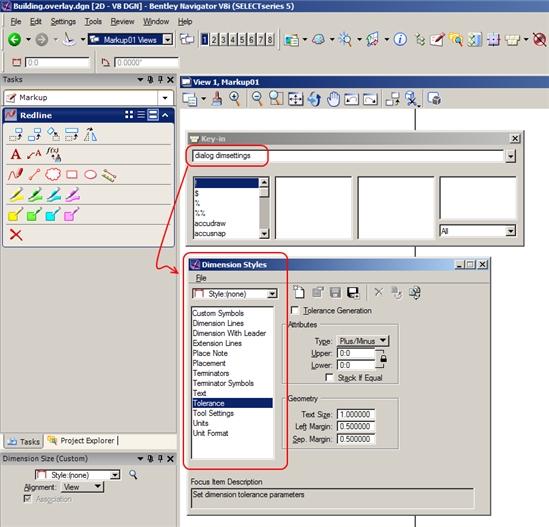The width and height of the screenshot is (549, 527).
Task: Open the Key-in history dropdown arrow
Action: (510, 156)
